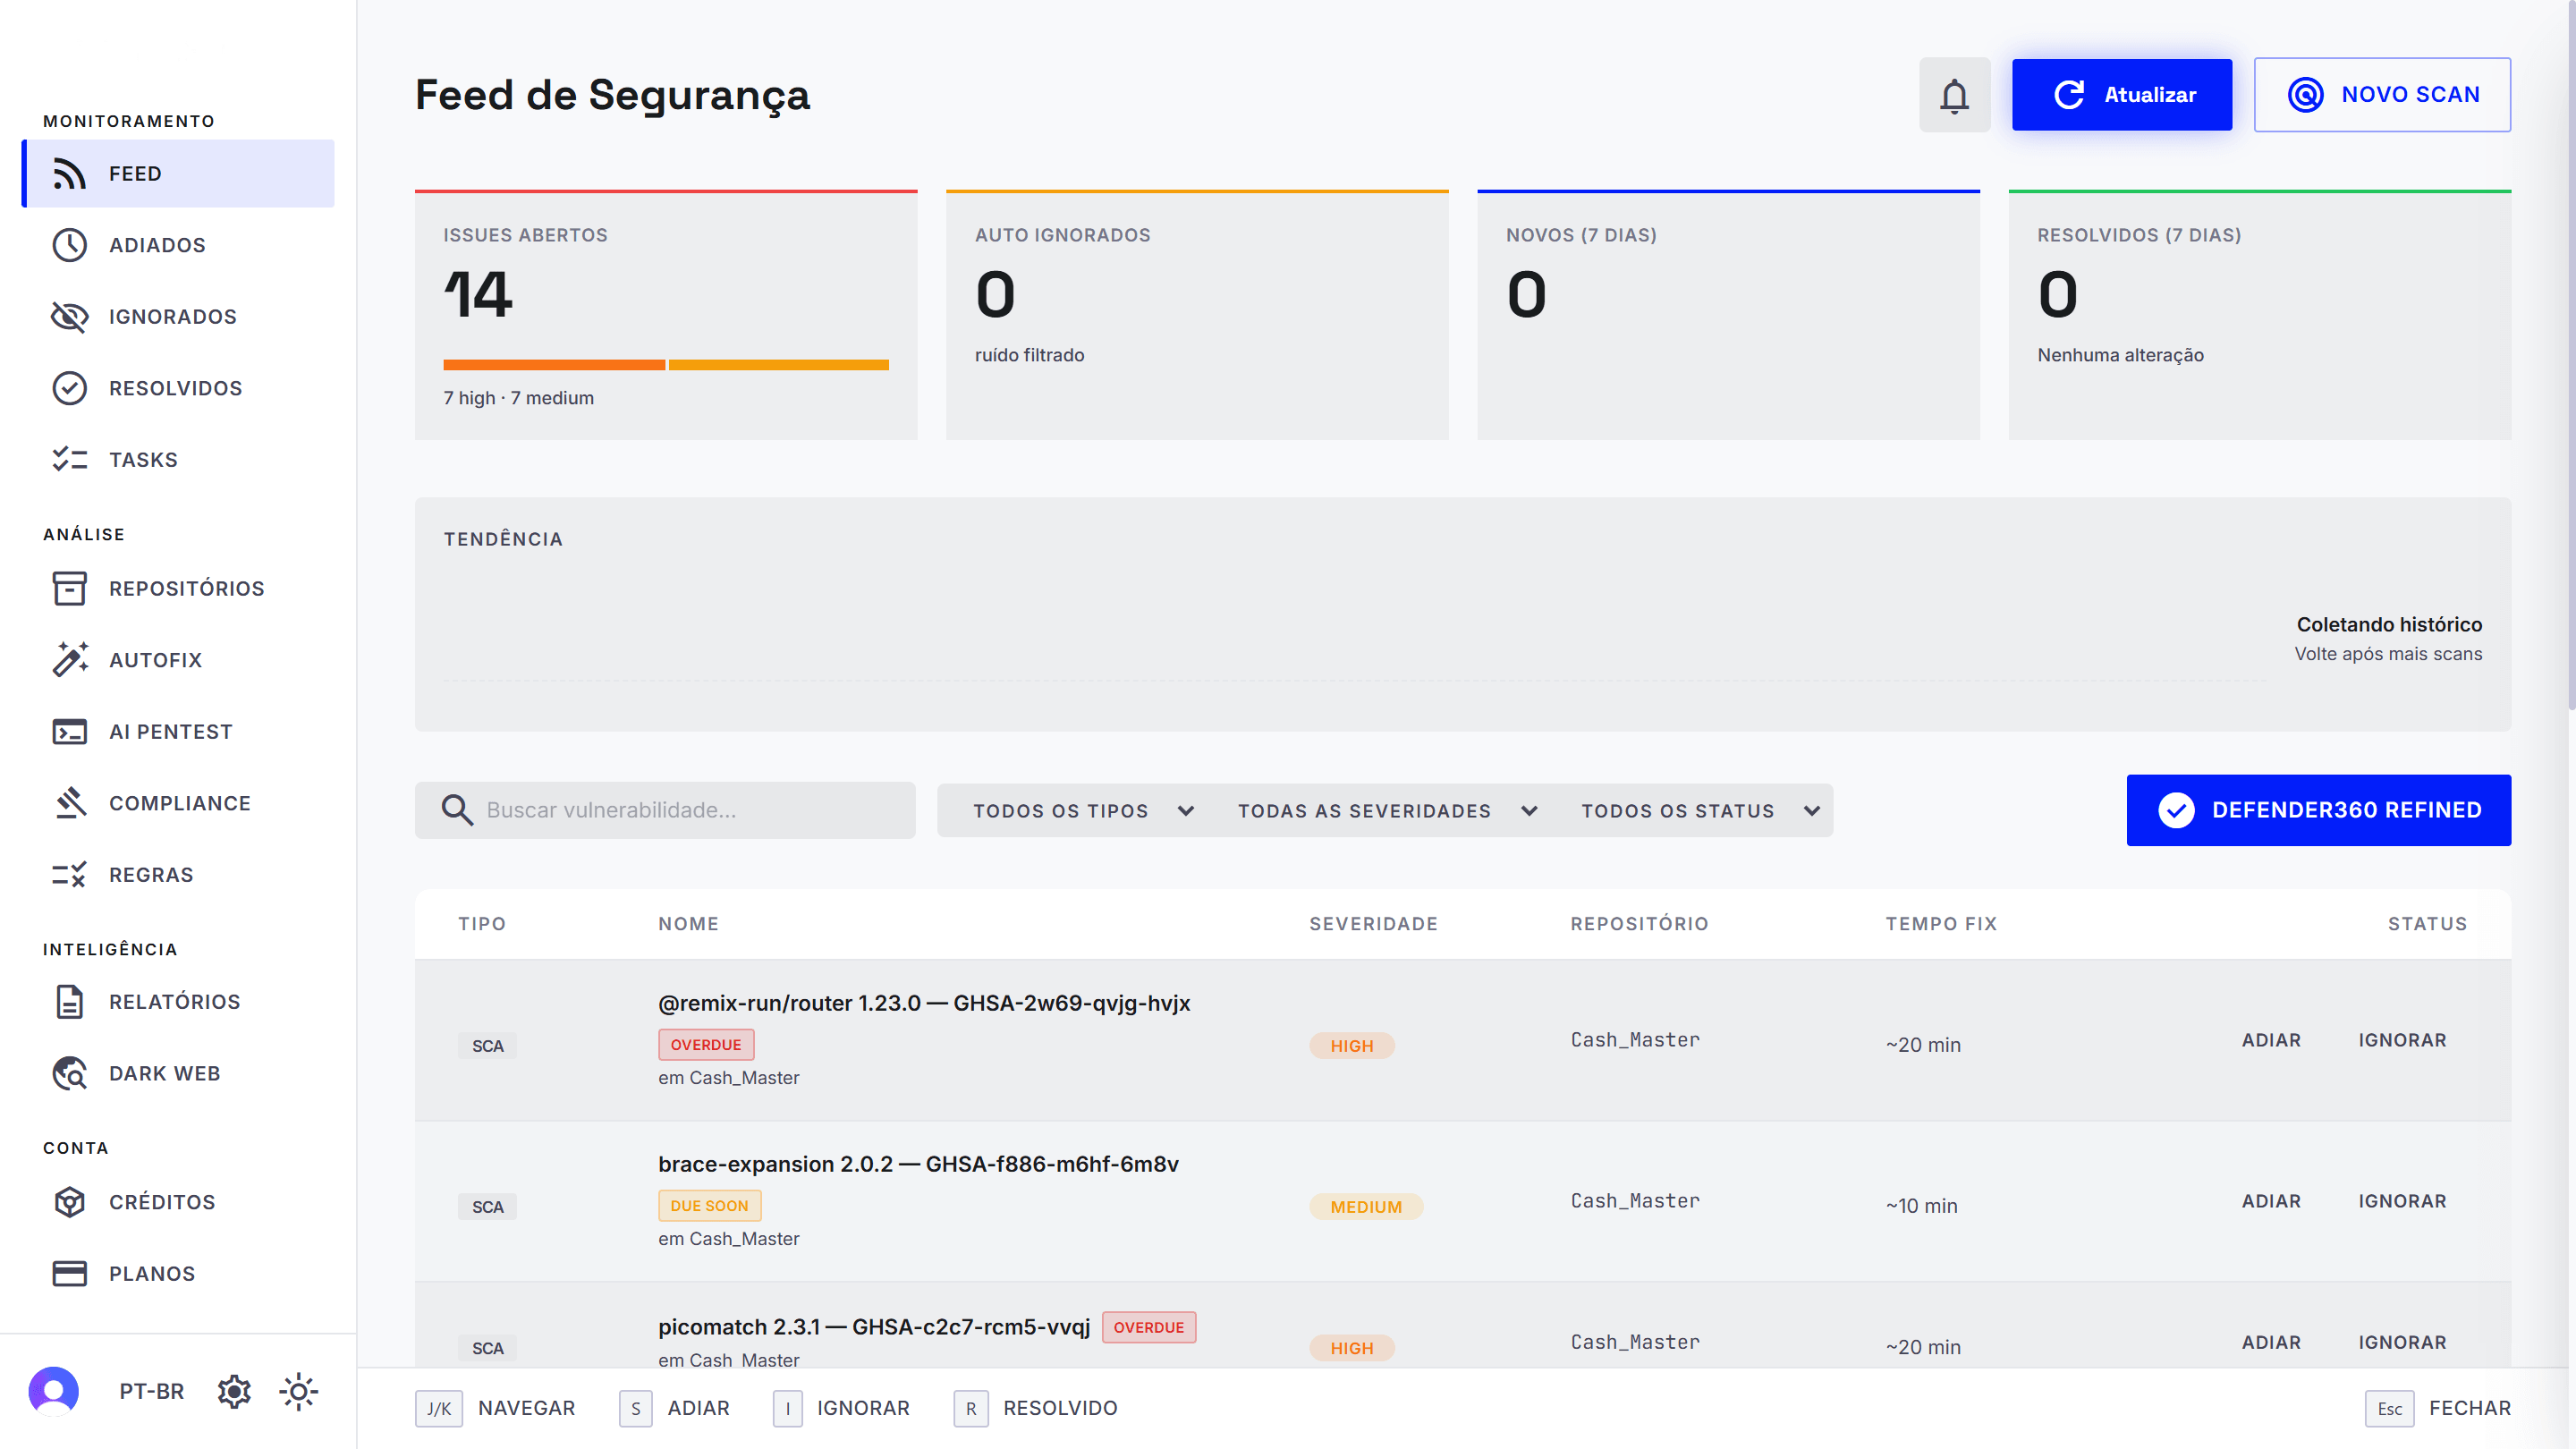Screen dimensions: 2576x1449
Task: Click the Atualizar button
Action: pos(2122,95)
